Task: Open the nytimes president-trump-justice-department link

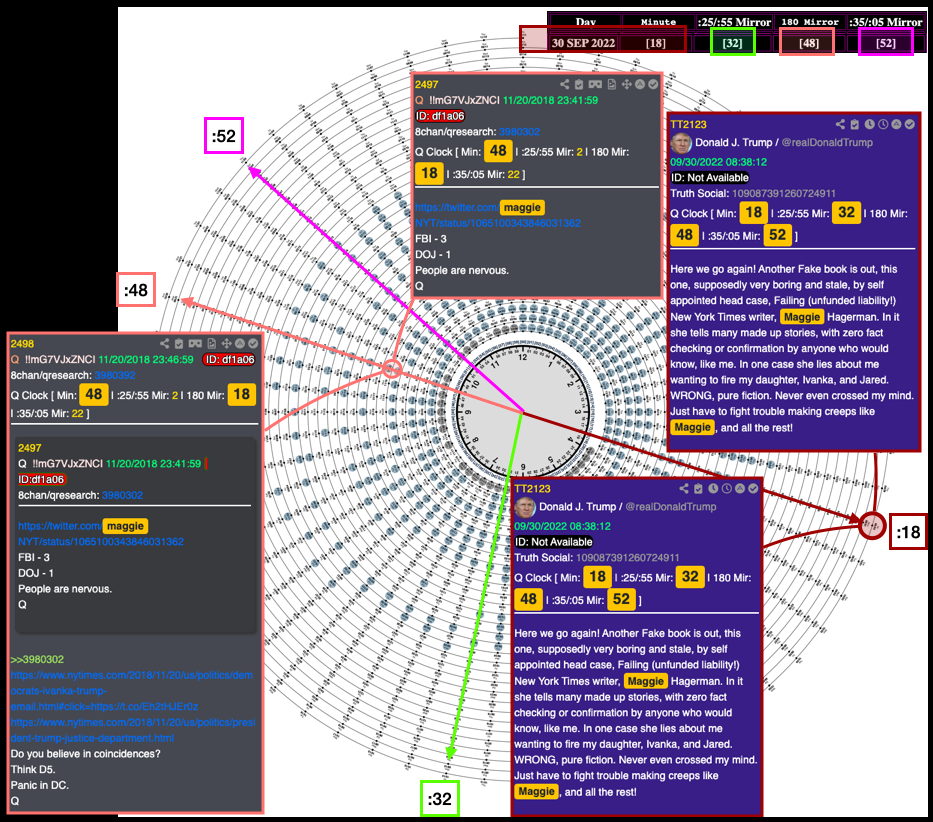Action: tap(133, 730)
